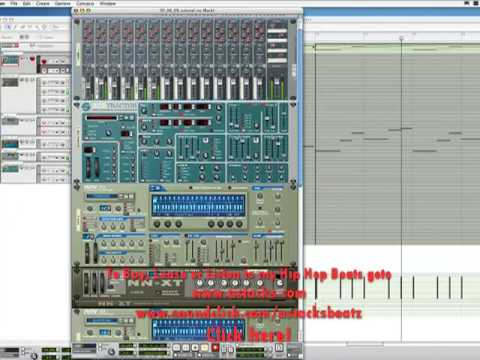This screenshot has width=480, height=360.
Task: Click the song position marker in the sequencer ruler
Action: (402, 39)
